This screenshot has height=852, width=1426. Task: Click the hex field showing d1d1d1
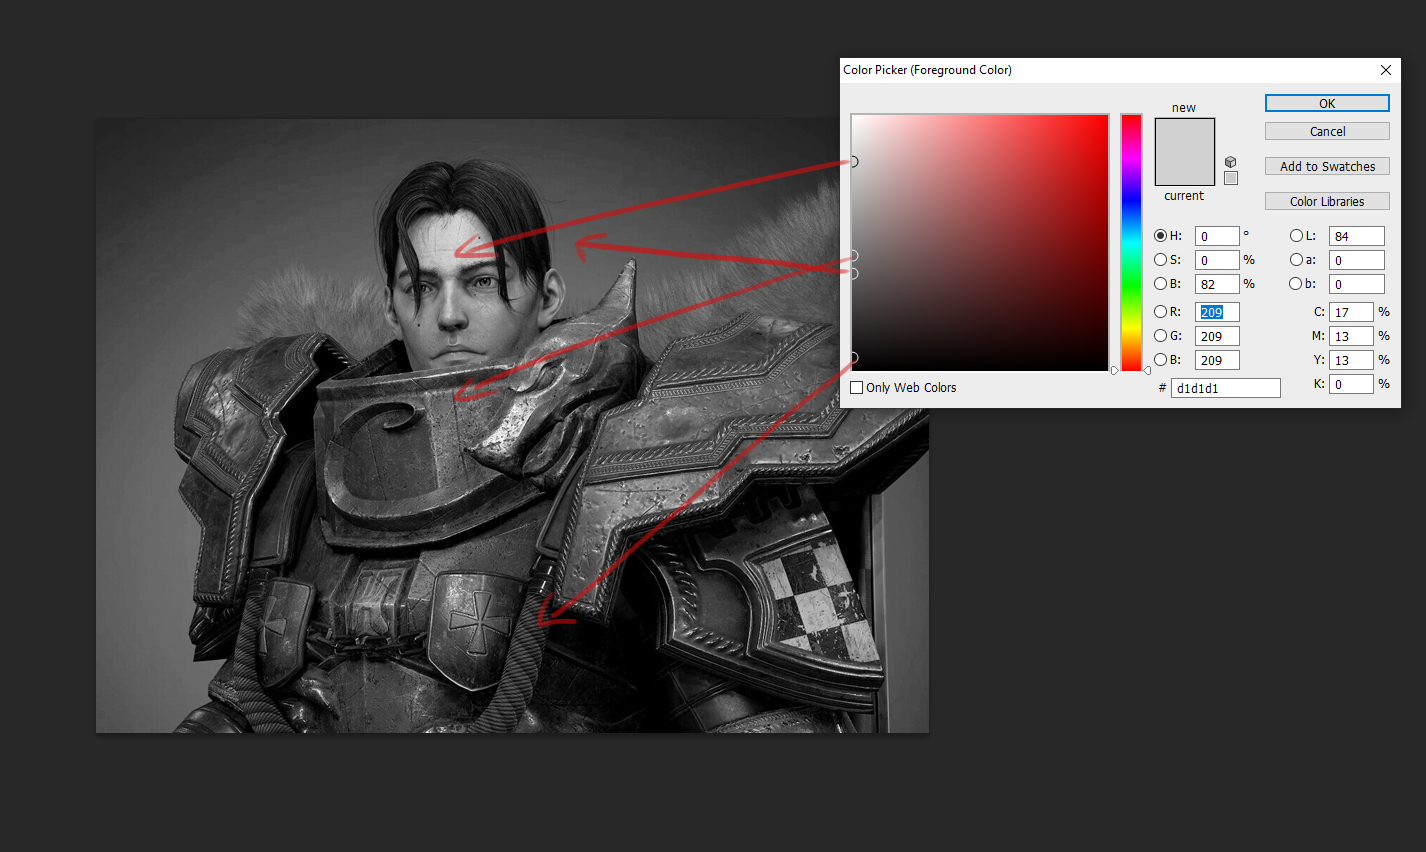1225,388
